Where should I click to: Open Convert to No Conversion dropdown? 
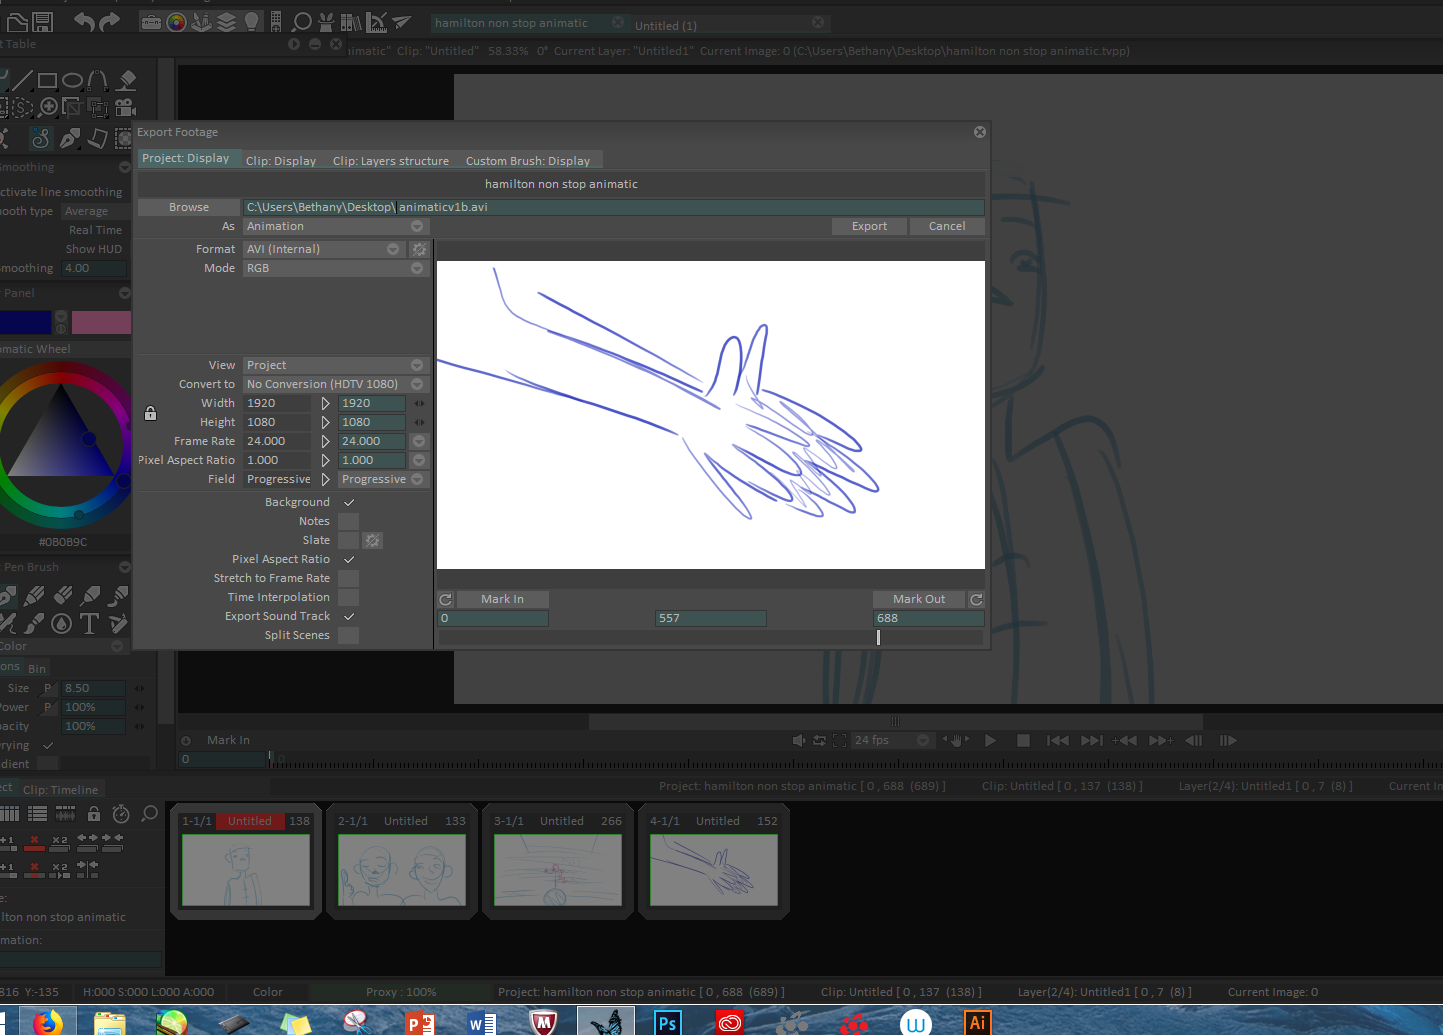click(x=335, y=384)
